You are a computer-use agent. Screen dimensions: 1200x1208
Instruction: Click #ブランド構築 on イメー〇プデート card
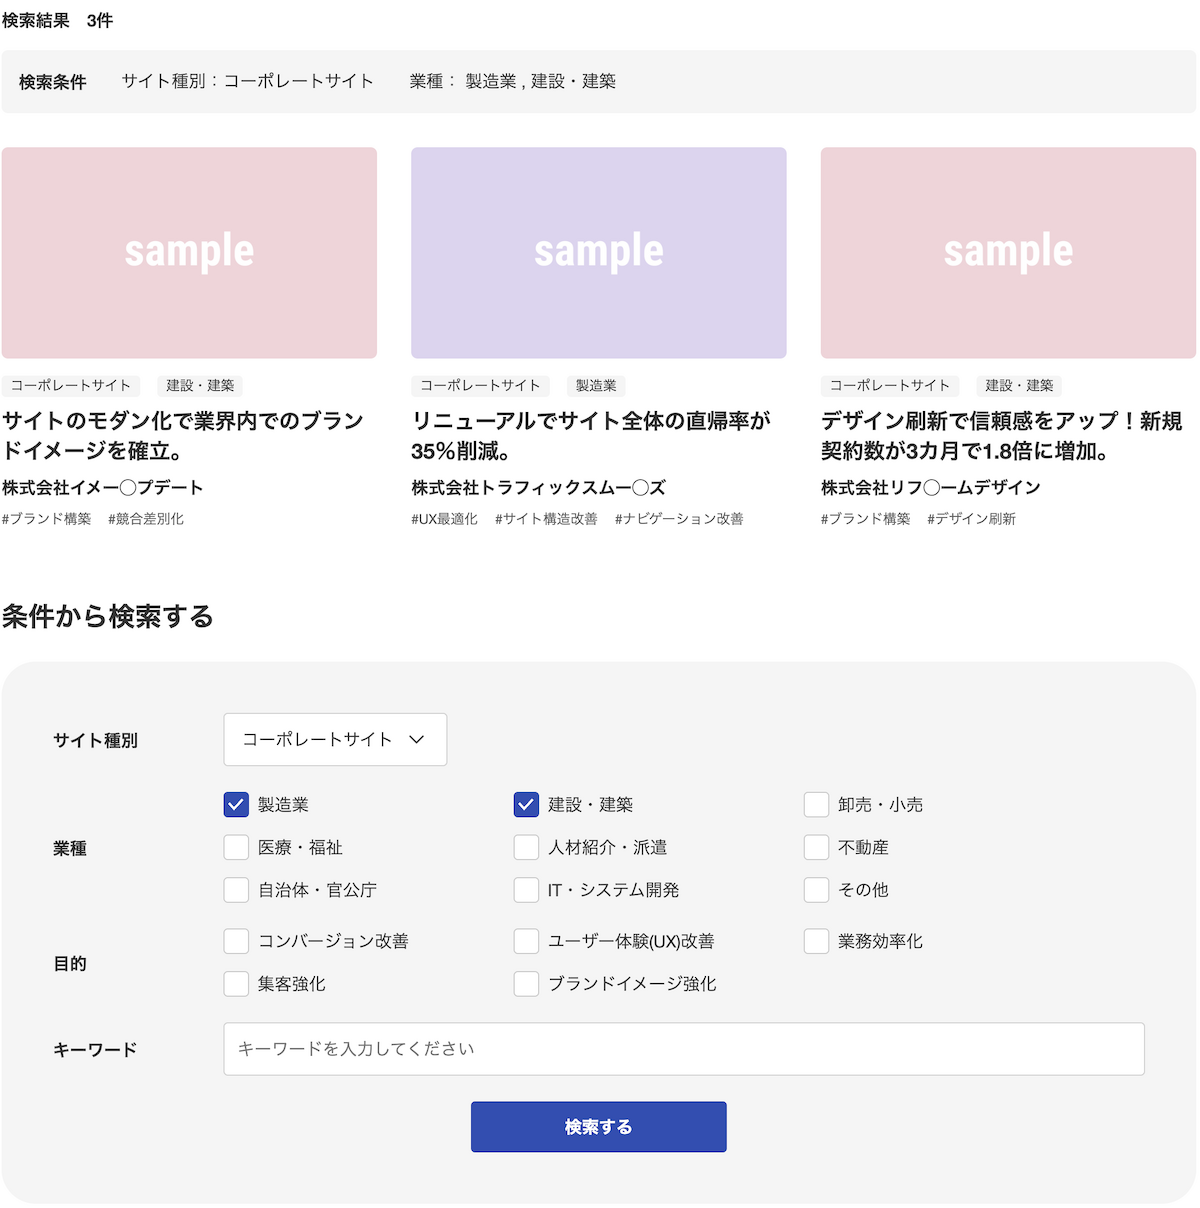tap(47, 519)
